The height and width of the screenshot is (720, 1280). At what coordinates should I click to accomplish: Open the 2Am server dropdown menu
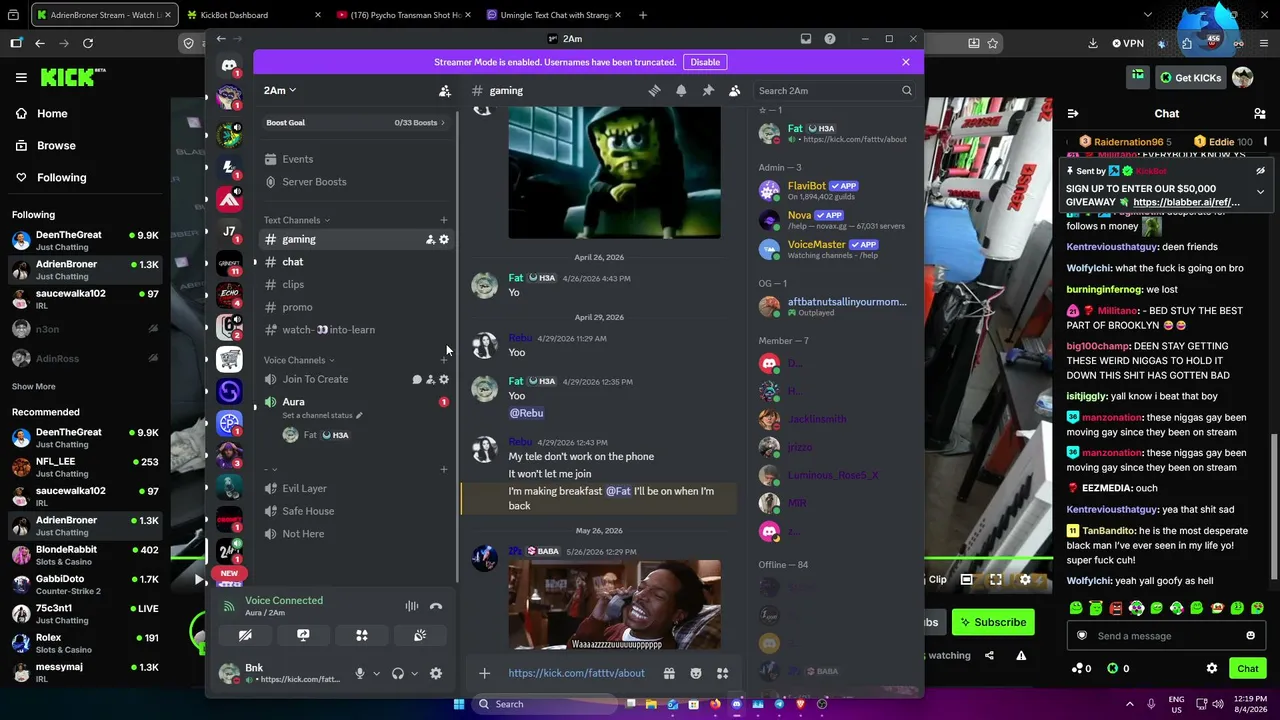pos(280,91)
